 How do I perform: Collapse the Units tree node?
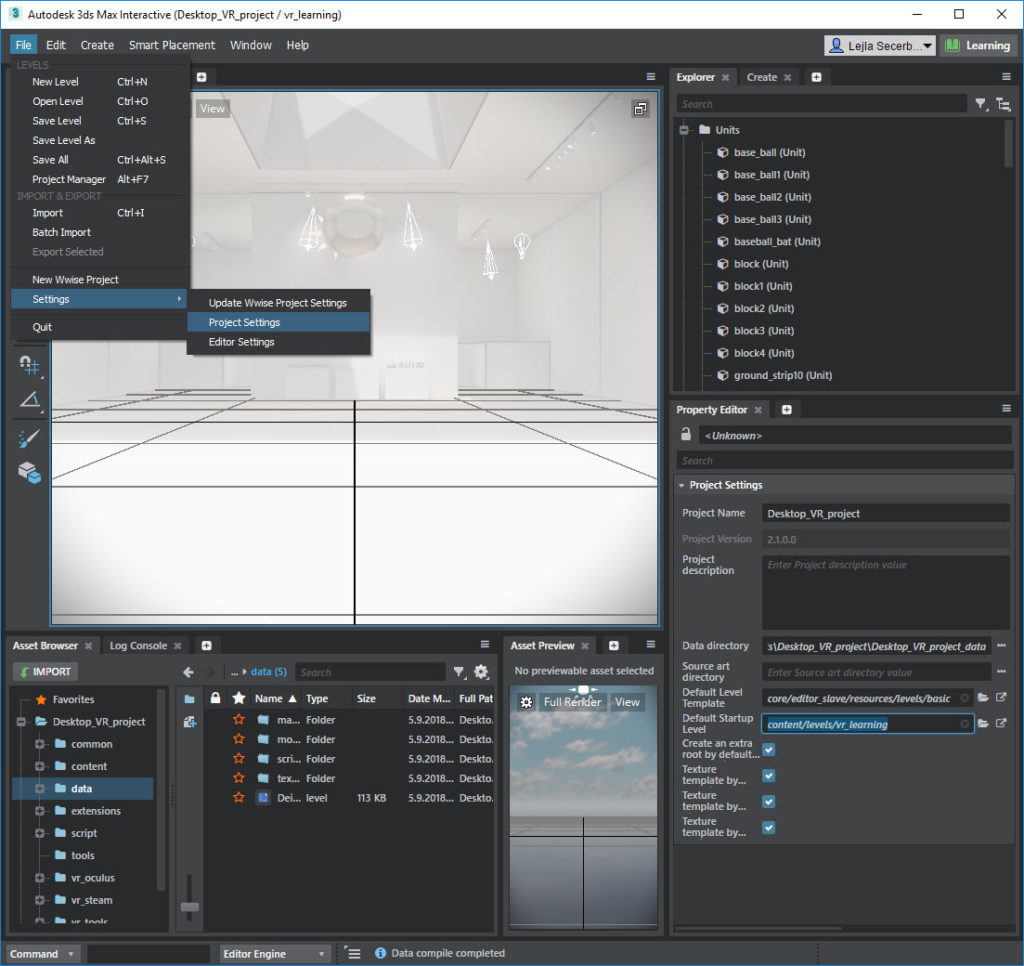click(685, 130)
